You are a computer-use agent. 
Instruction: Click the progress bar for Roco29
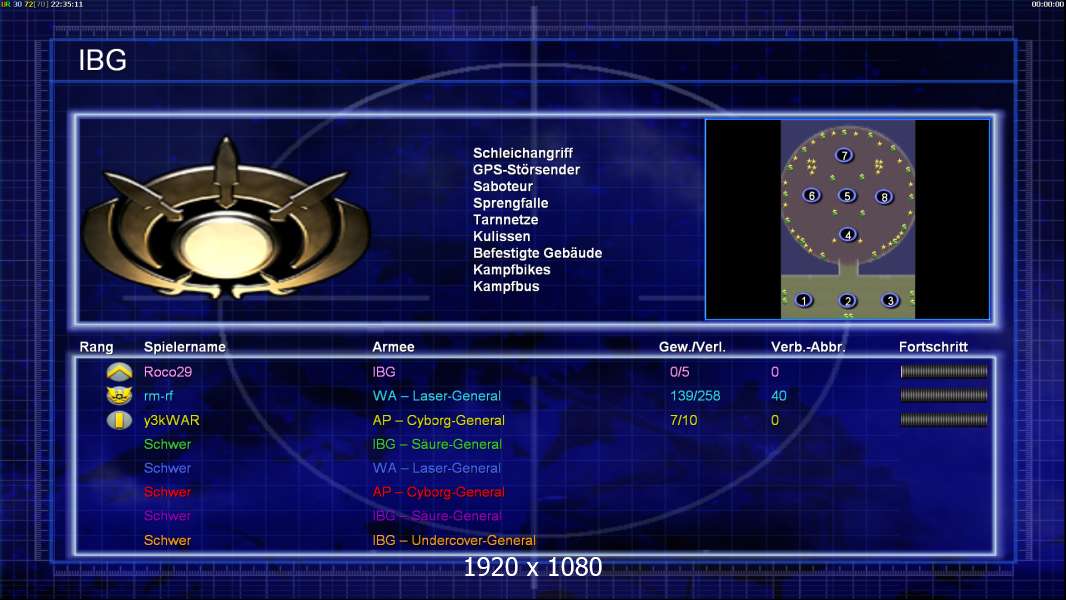[944, 372]
